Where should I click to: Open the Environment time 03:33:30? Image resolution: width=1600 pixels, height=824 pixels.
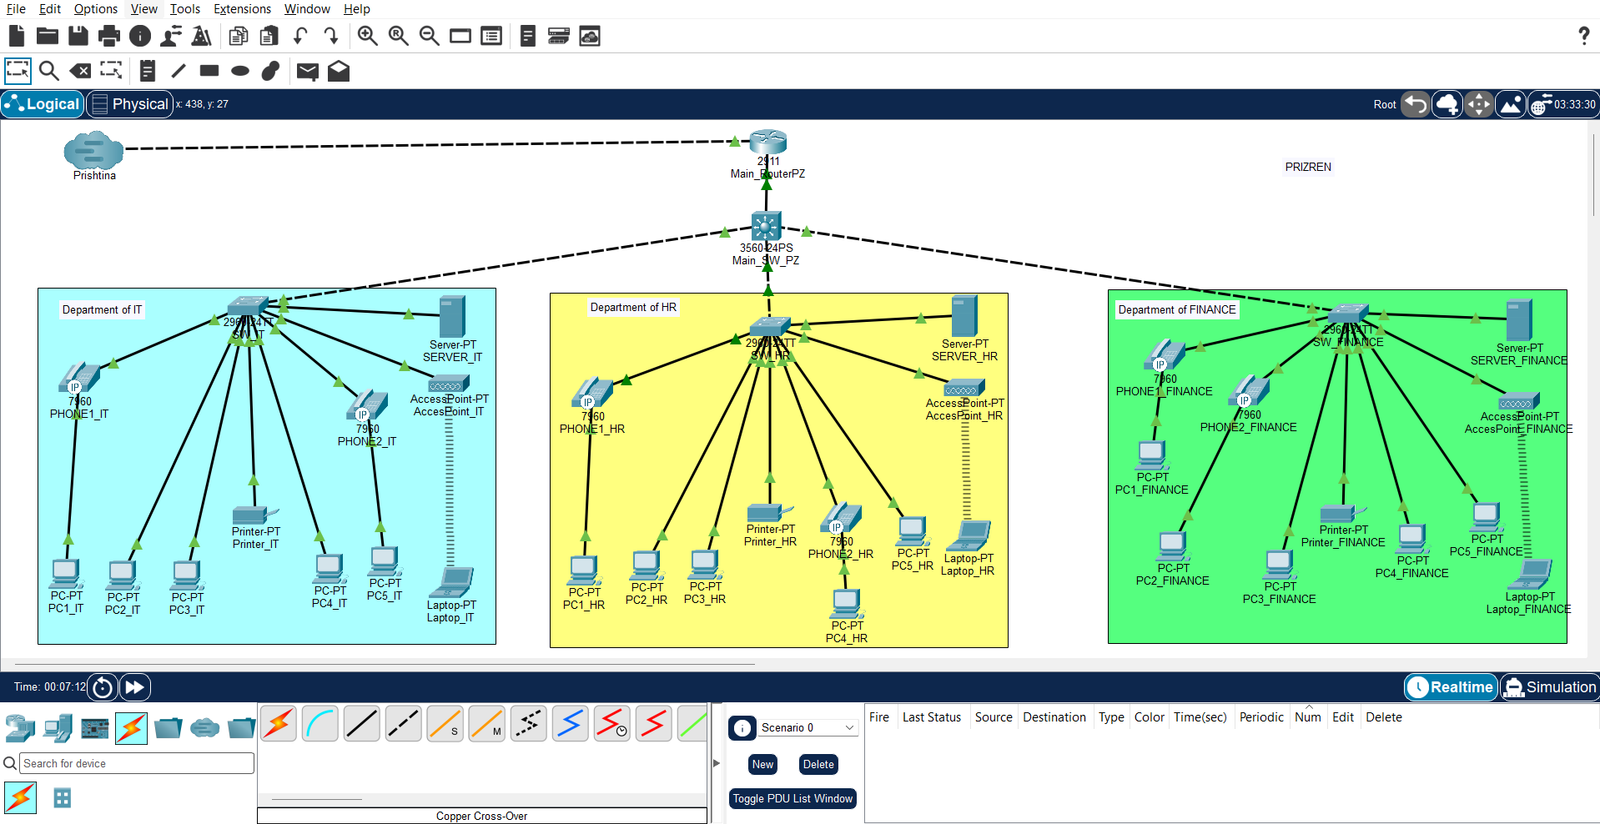click(x=1563, y=104)
